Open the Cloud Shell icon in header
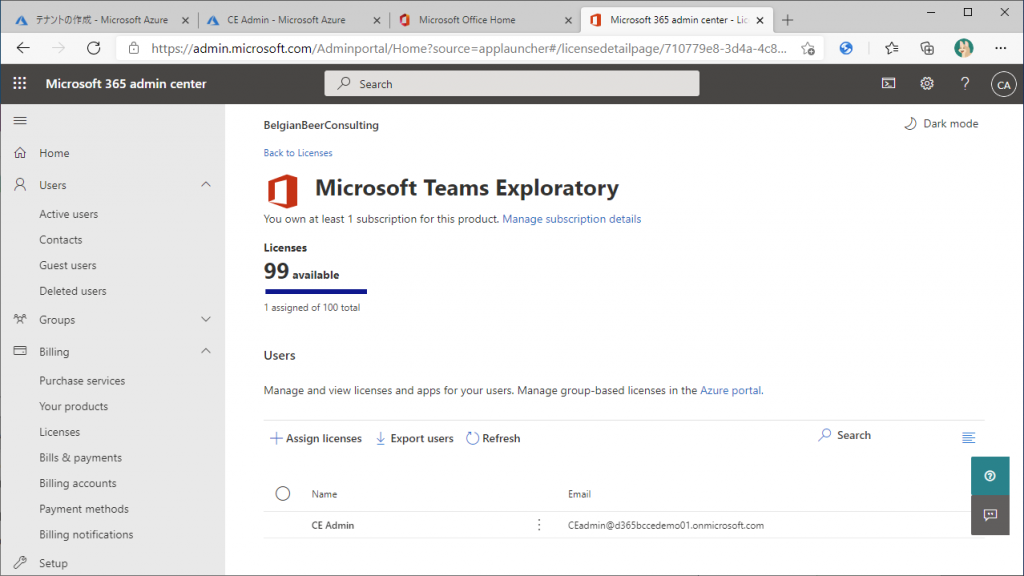This screenshot has width=1024, height=576. tap(889, 84)
